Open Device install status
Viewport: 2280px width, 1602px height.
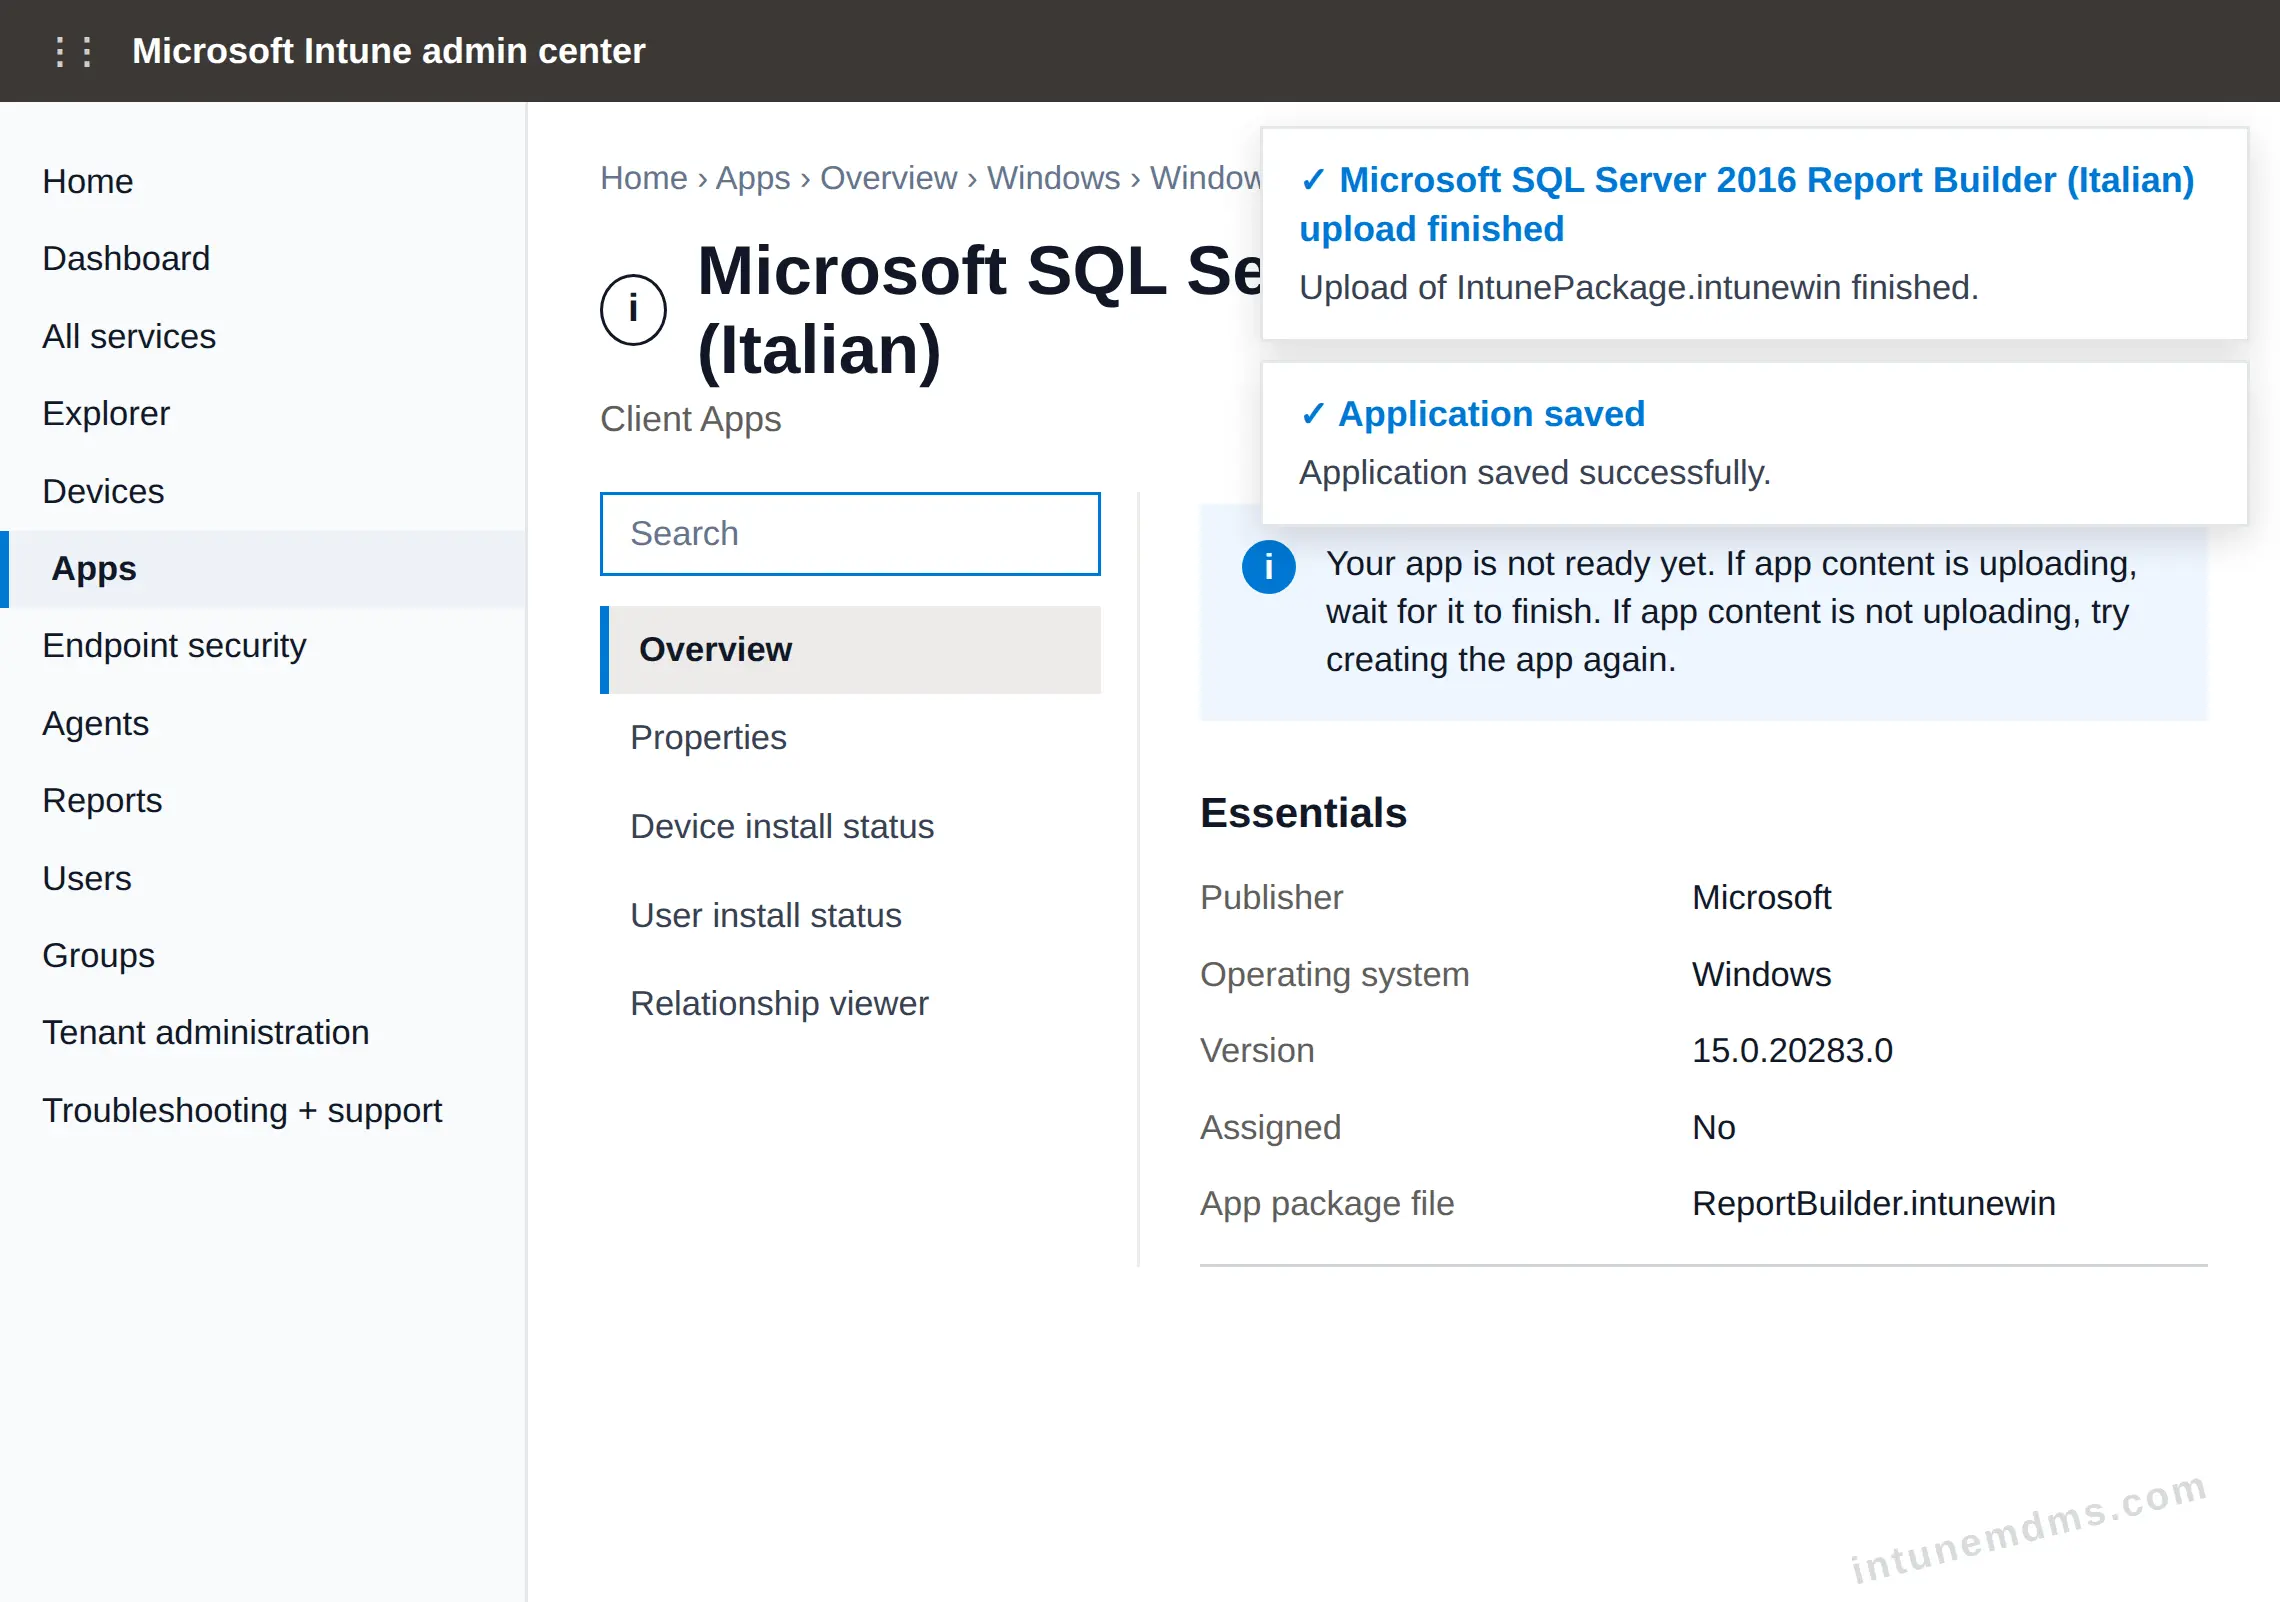pos(782,827)
